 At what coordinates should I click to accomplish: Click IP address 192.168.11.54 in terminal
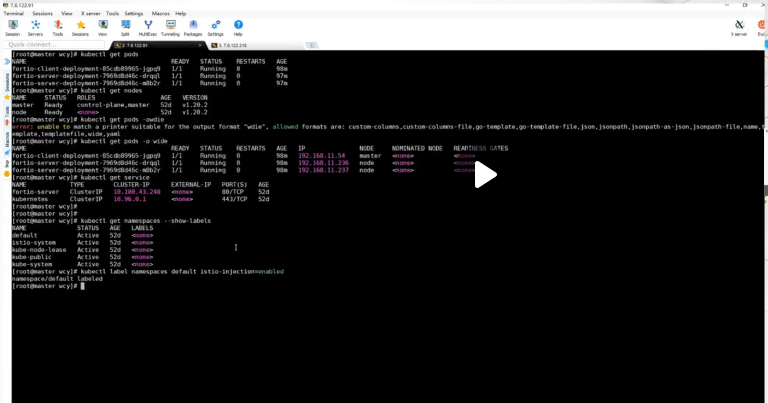pos(321,156)
